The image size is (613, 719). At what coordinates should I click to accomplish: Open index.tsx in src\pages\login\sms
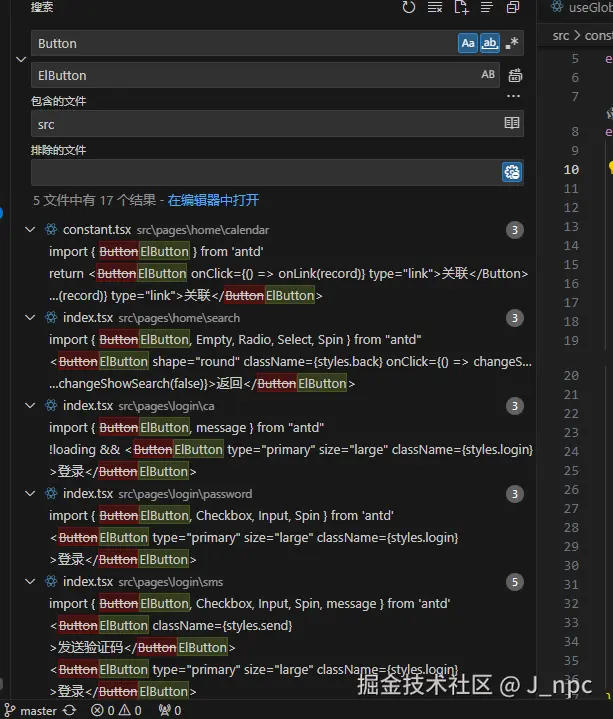pos(88,582)
